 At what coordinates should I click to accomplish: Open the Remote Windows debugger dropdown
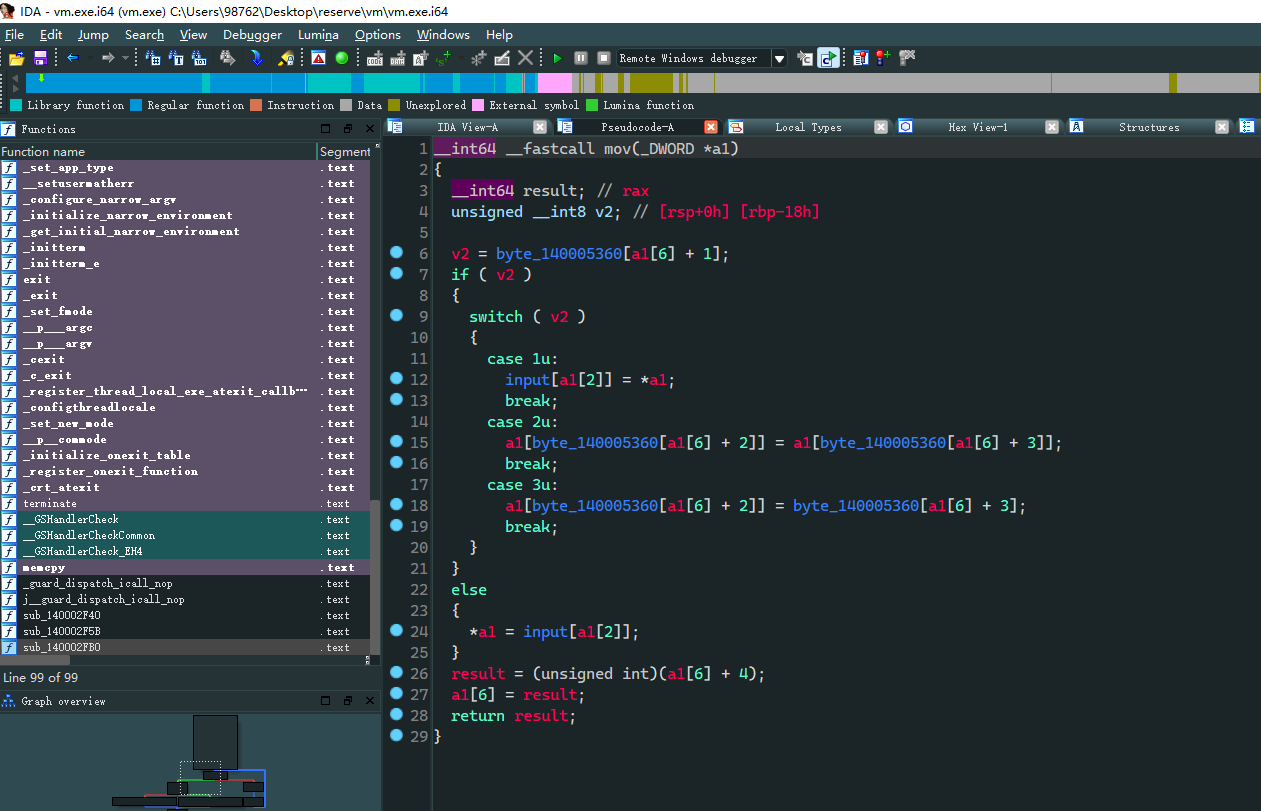(779, 59)
